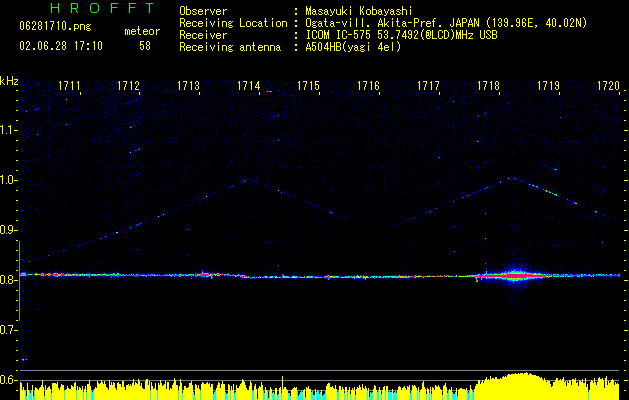Click the Receiving antenna label
629x400 pixels.
coord(230,47)
